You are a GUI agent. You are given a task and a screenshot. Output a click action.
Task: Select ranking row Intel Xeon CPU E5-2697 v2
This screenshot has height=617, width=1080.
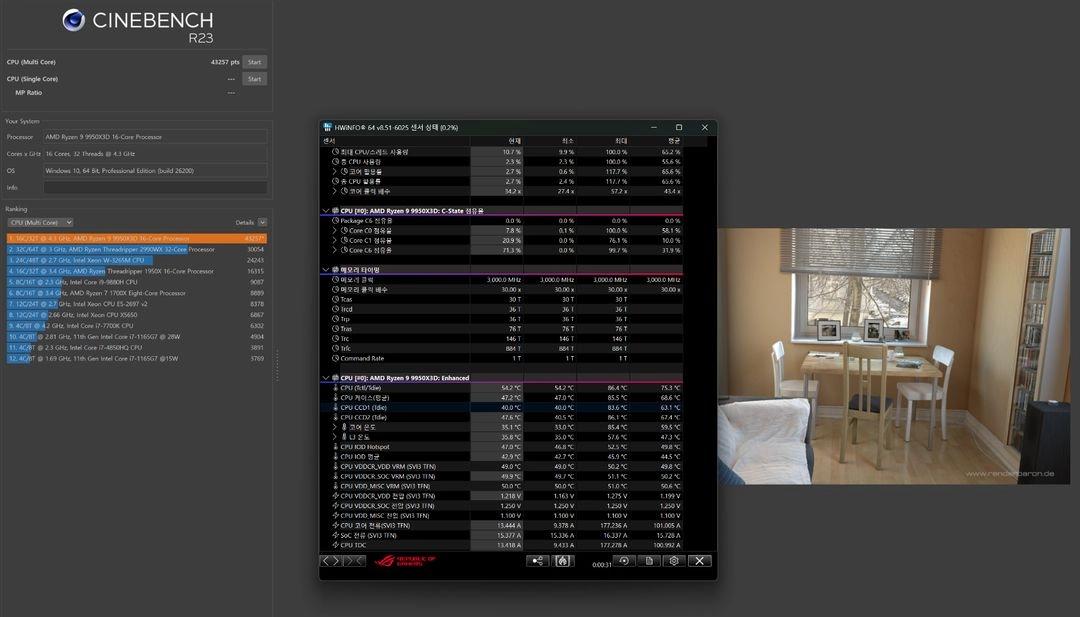pos(136,304)
